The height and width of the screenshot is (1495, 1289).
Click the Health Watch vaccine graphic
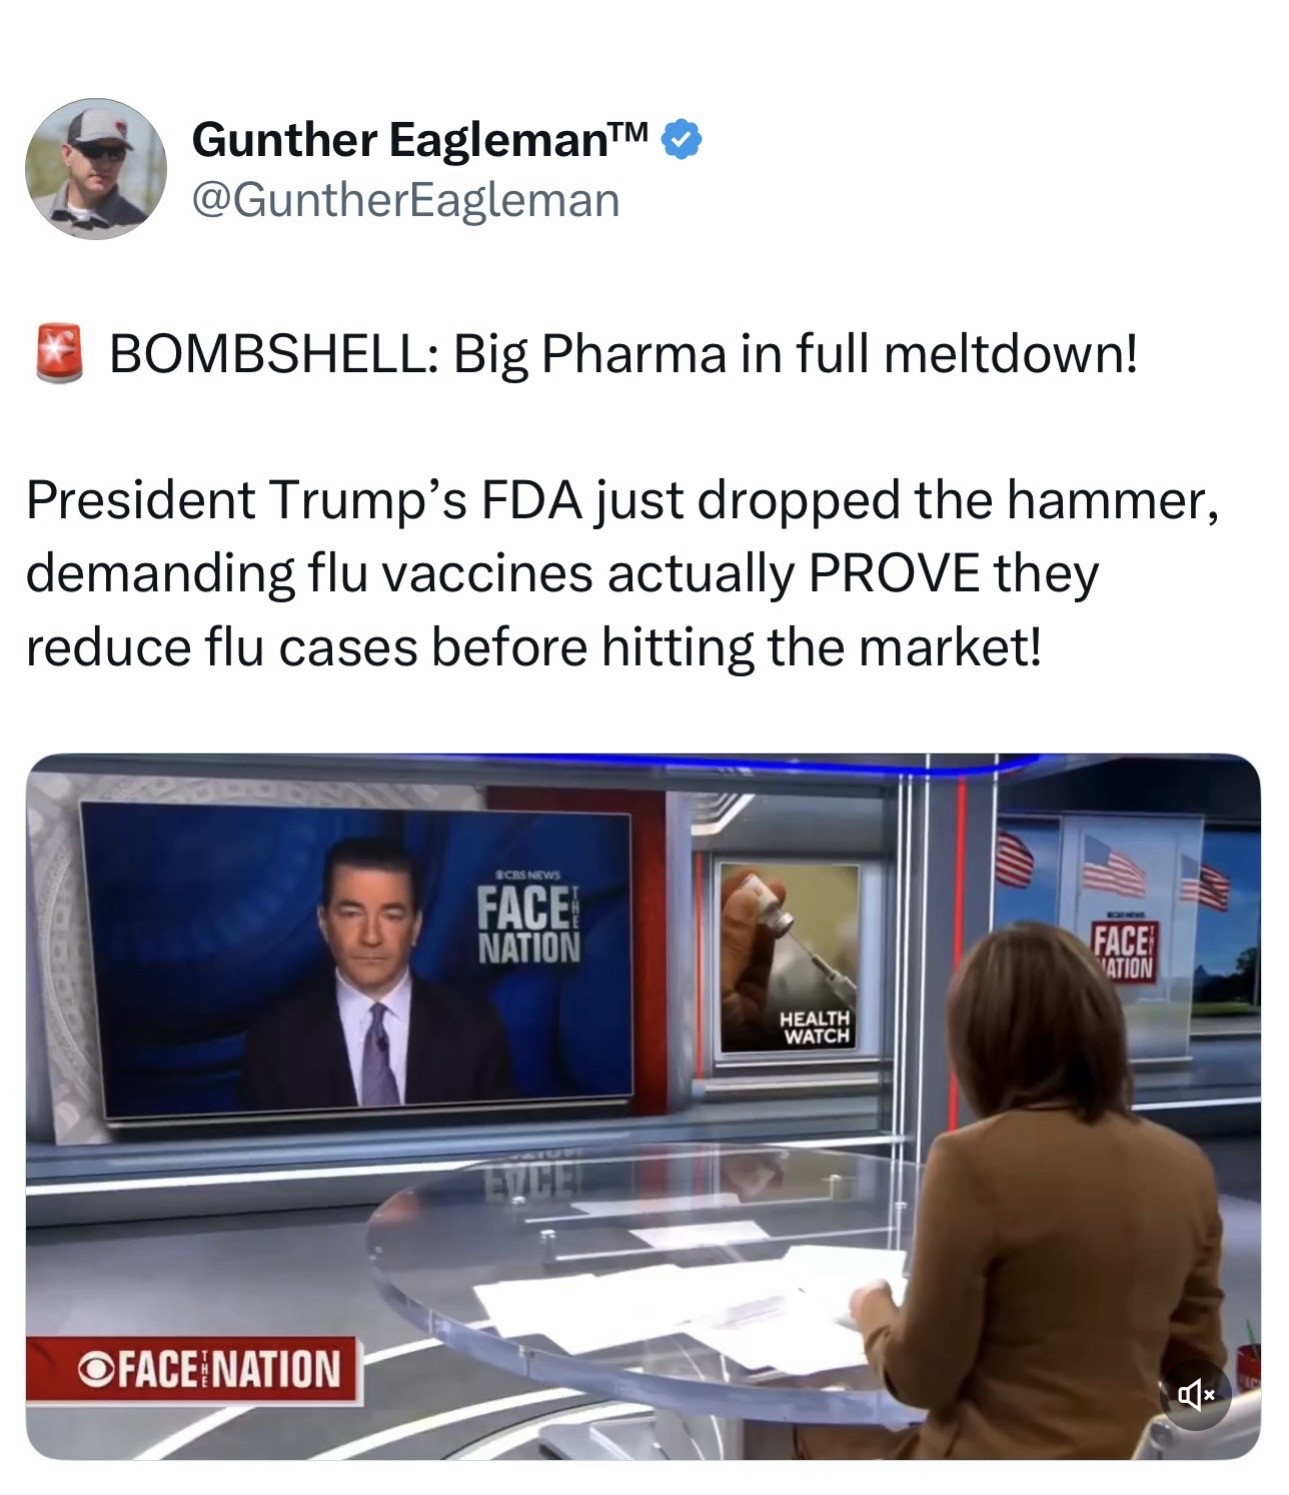pyautogui.click(x=790, y=958)
